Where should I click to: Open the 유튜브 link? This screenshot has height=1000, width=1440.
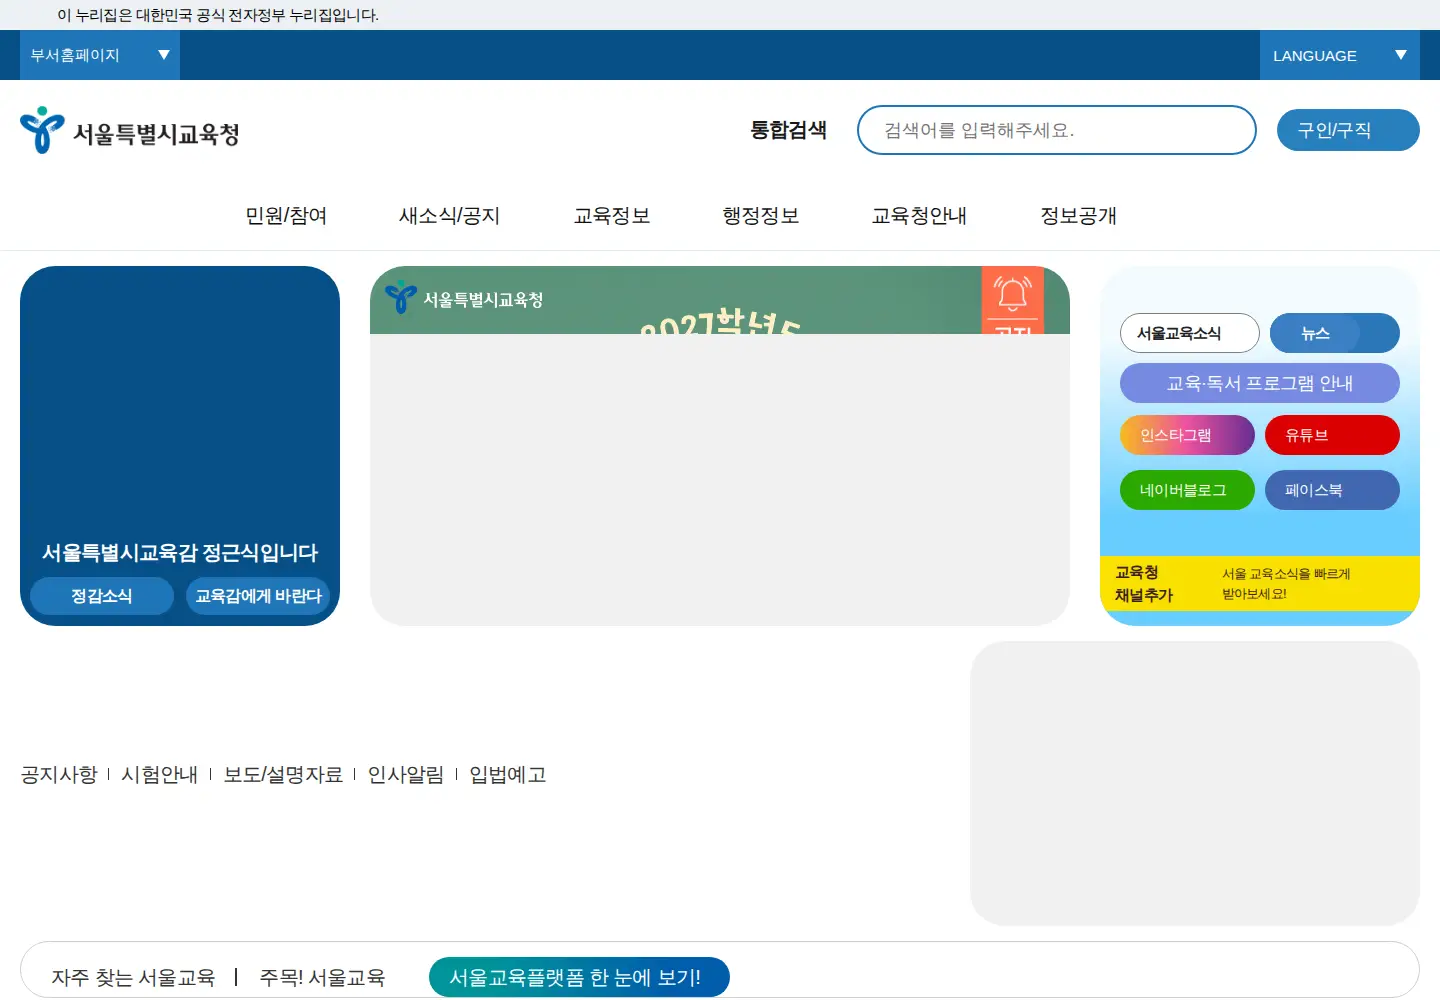tap(1332, 435)
